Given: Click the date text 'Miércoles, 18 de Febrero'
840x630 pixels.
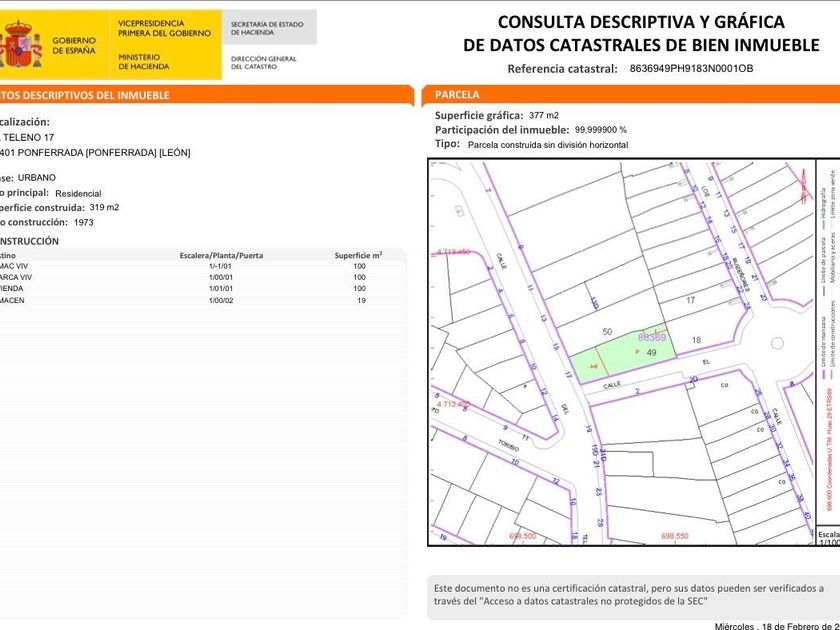Looking at the screenshot, I should [777, 626].
